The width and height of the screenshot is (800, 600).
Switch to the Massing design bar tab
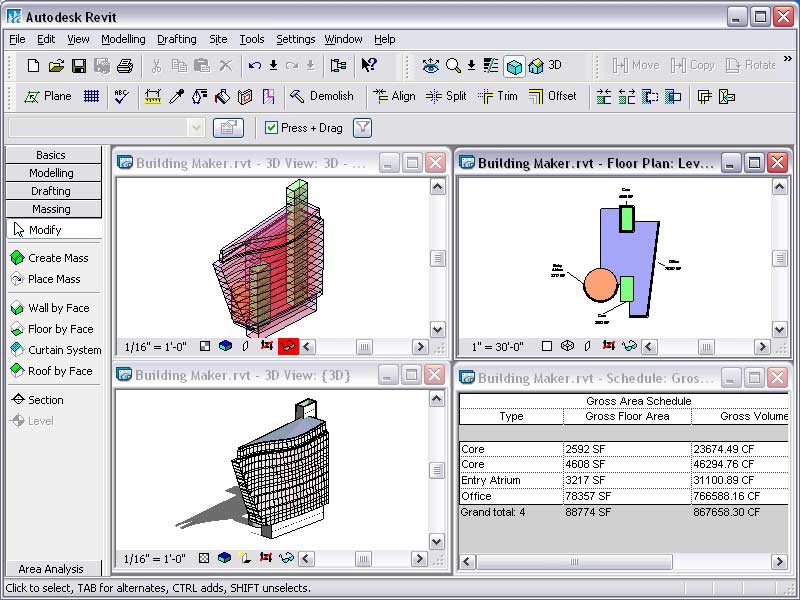click(x=53, y=209)
